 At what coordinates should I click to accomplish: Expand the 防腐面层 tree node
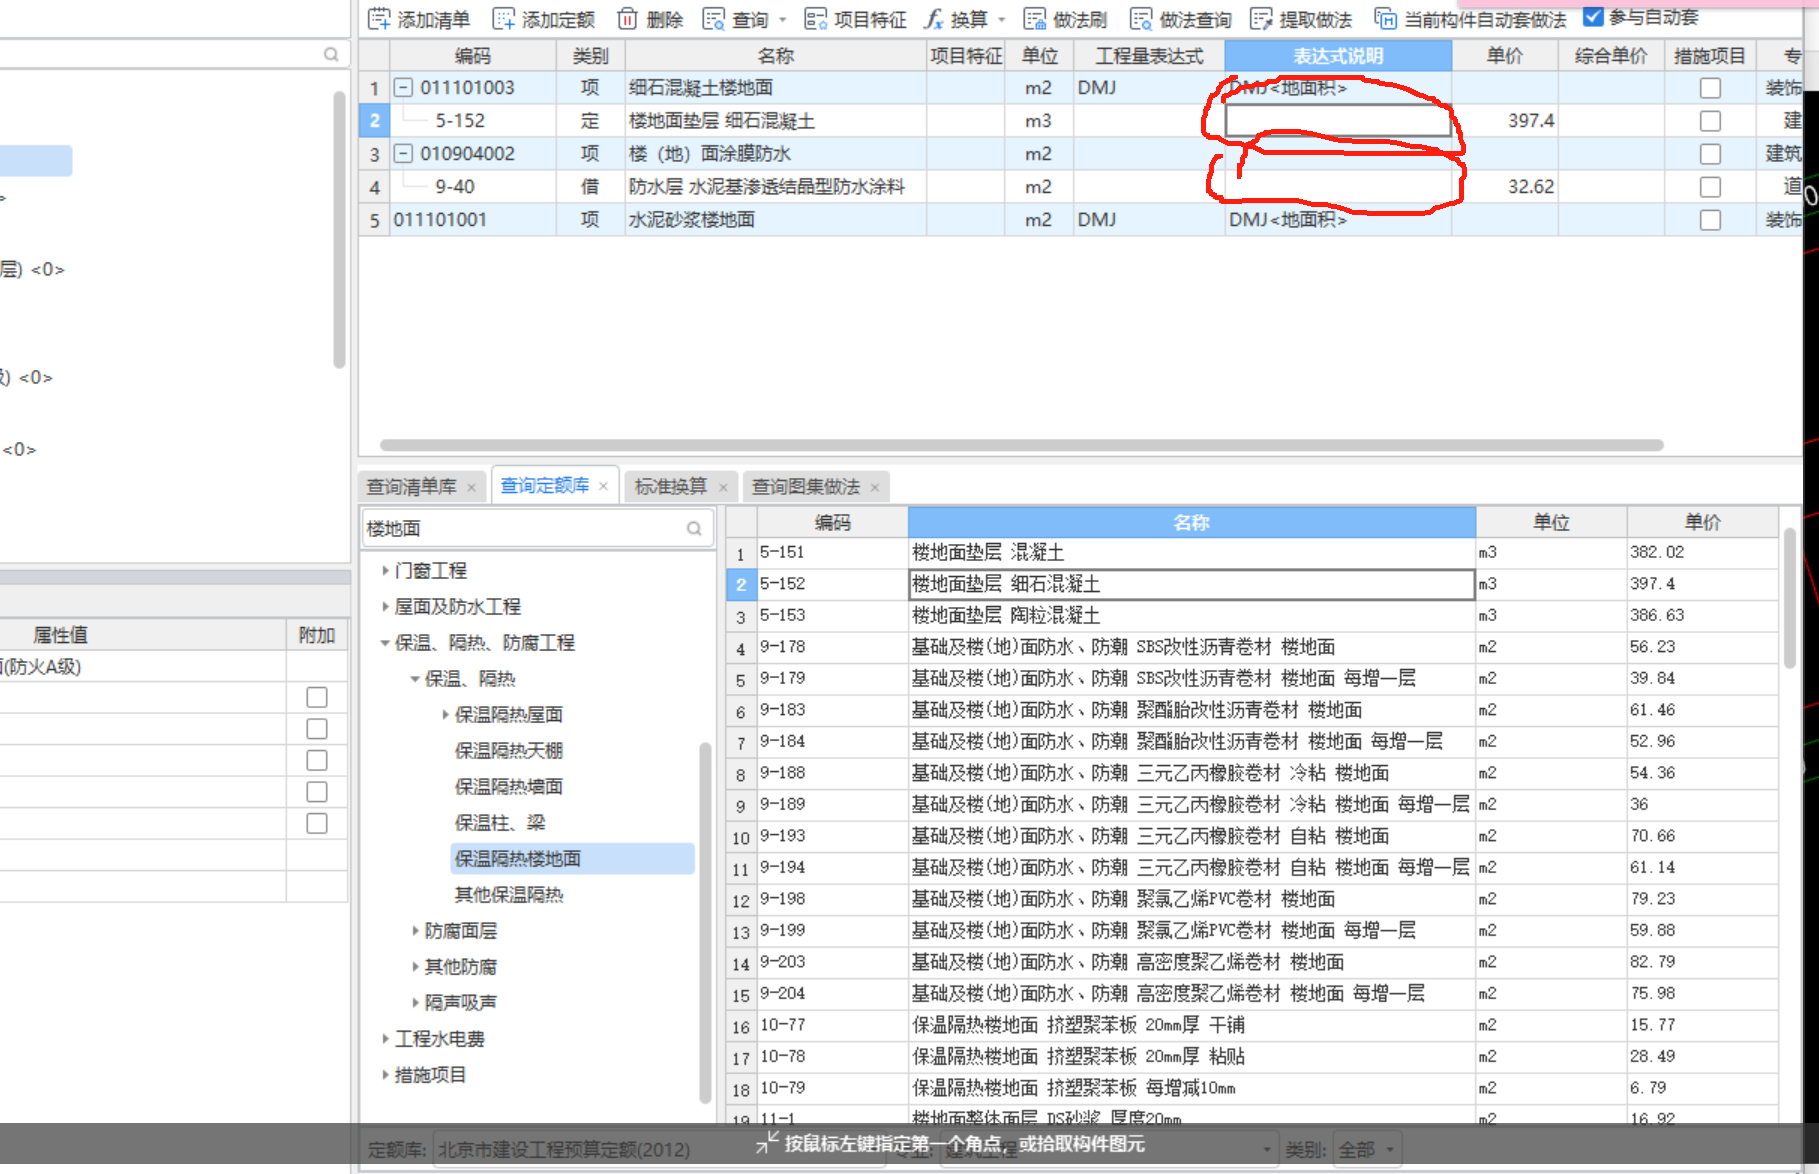click(415, 931)
